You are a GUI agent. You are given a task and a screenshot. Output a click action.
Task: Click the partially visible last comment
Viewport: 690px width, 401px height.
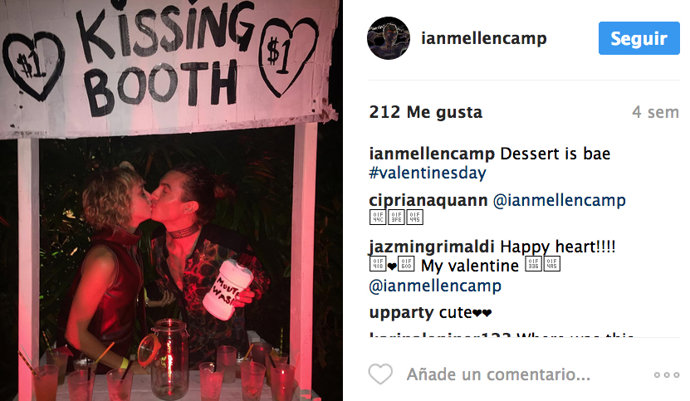pyautogui.click(x=502, y=335)
